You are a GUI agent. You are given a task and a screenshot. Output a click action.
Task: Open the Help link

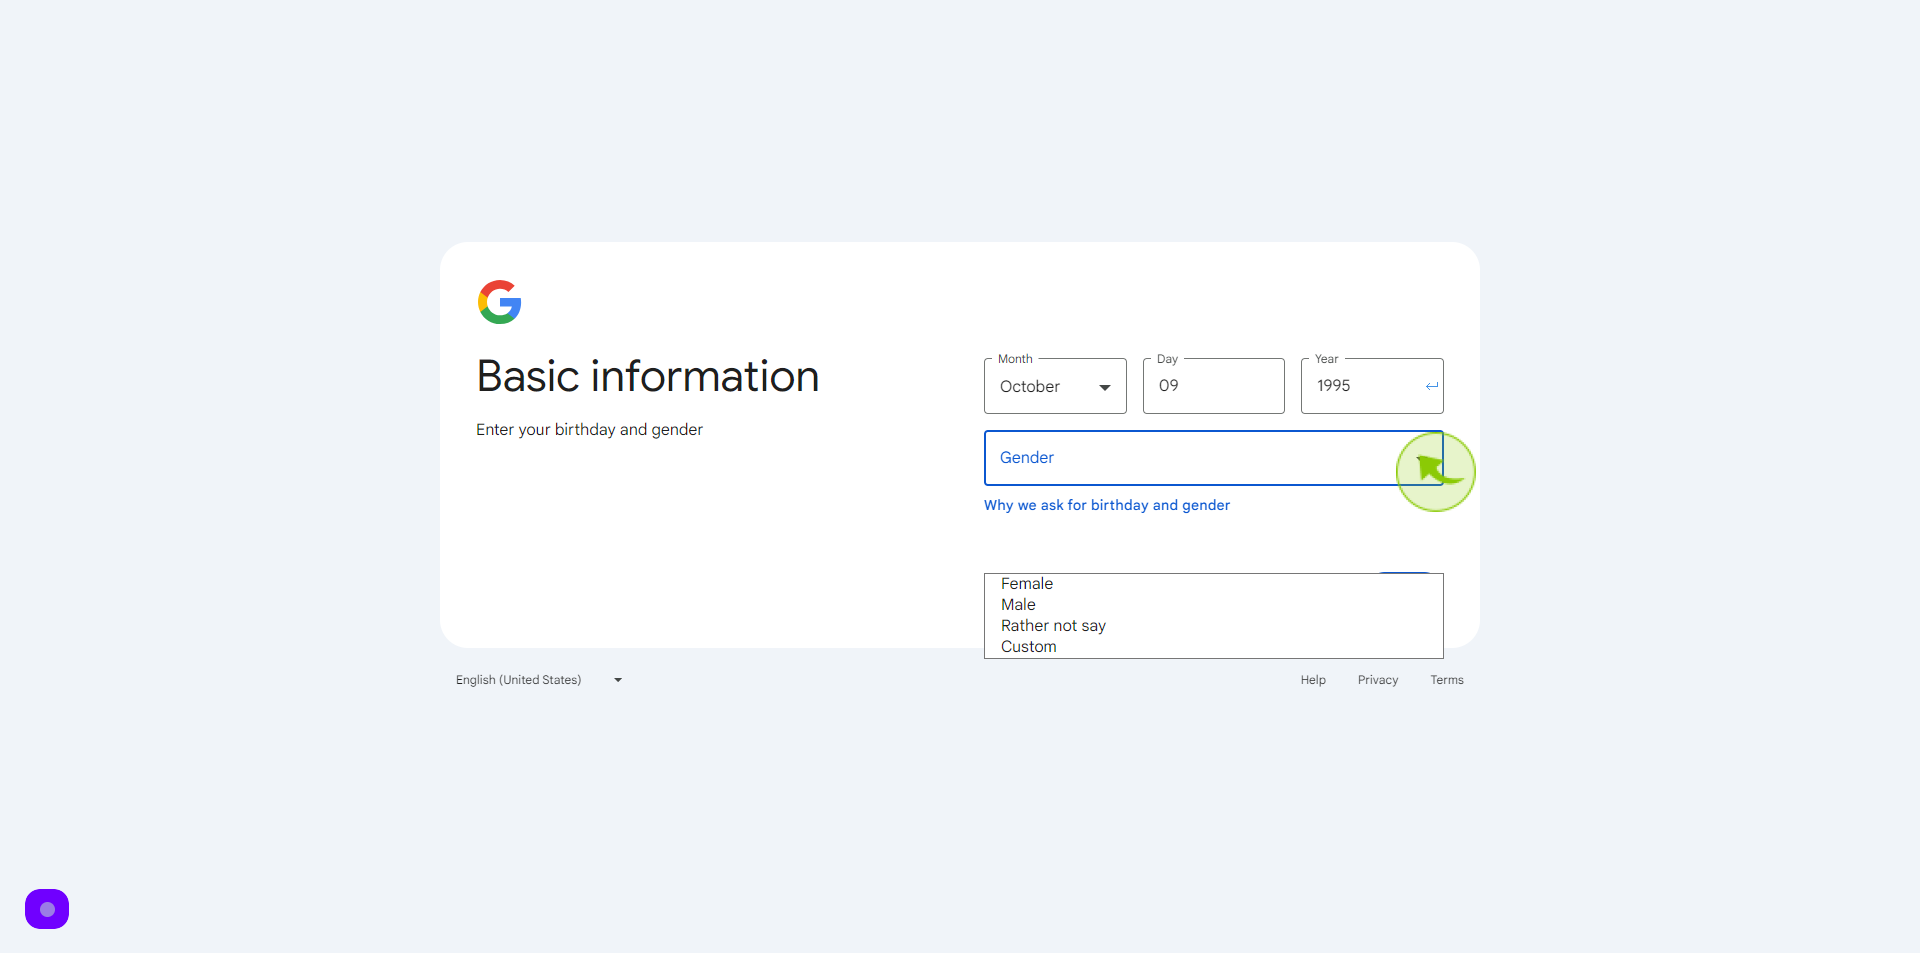1313,680
